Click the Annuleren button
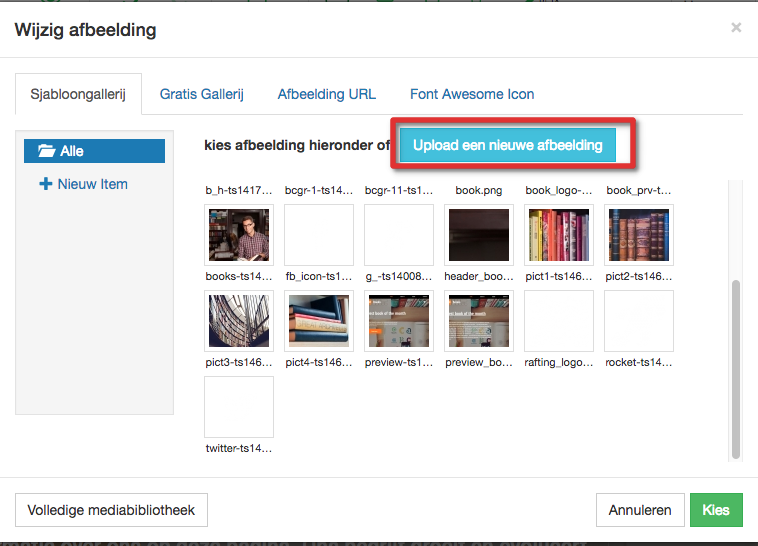The image size is (758, 546). tap(640, 510)
